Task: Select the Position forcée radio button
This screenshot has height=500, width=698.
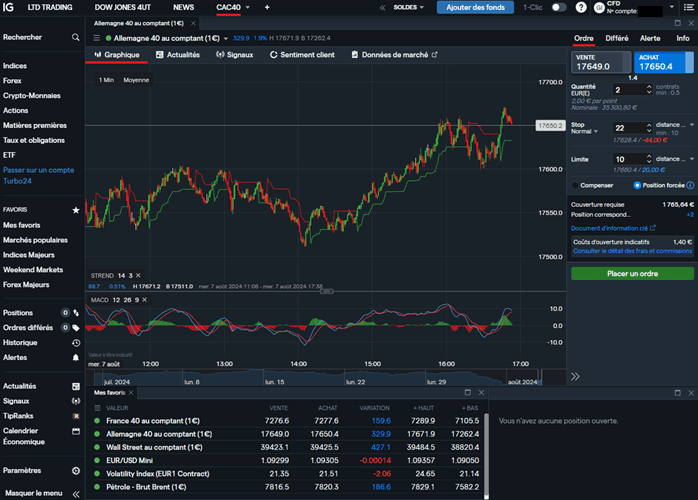Action: tap(636, 185)
